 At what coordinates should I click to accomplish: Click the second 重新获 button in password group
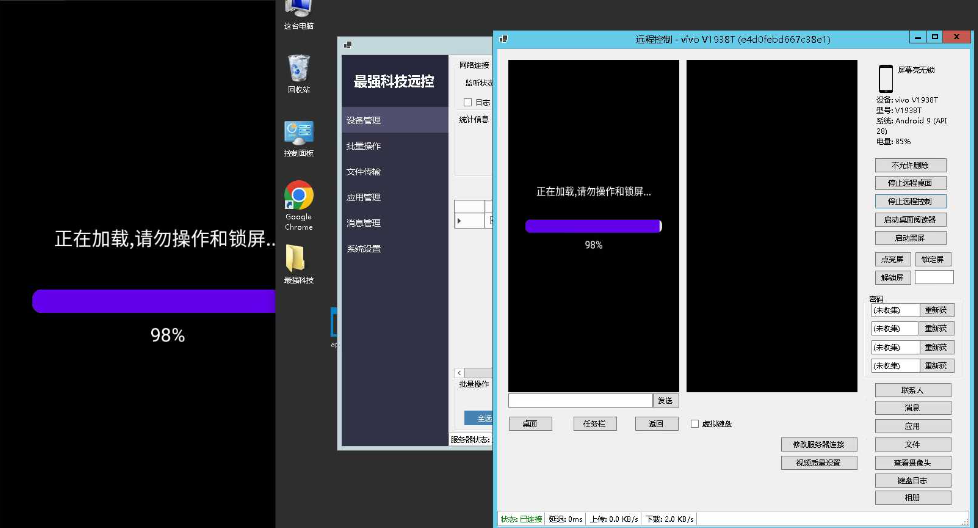tap(936, 329)
